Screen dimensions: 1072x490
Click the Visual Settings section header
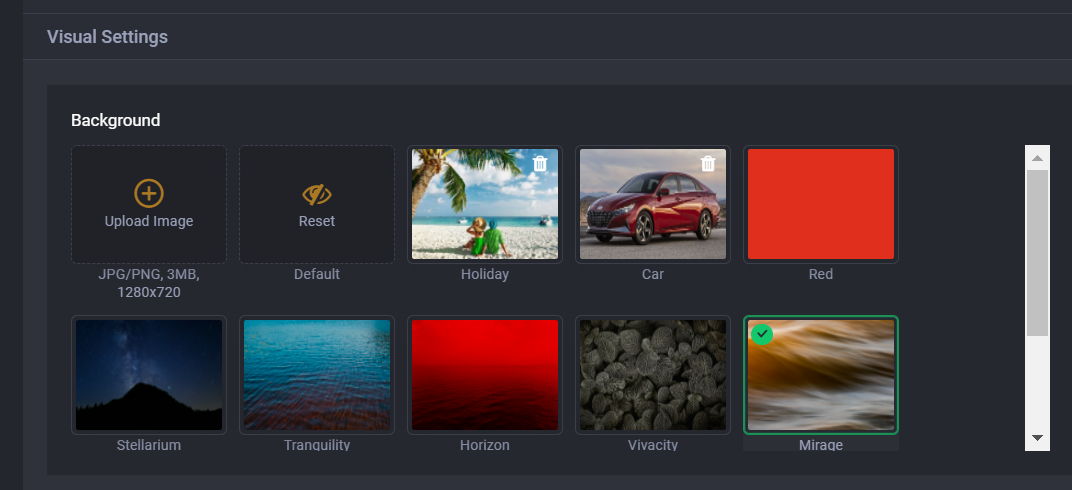point(107,37)
